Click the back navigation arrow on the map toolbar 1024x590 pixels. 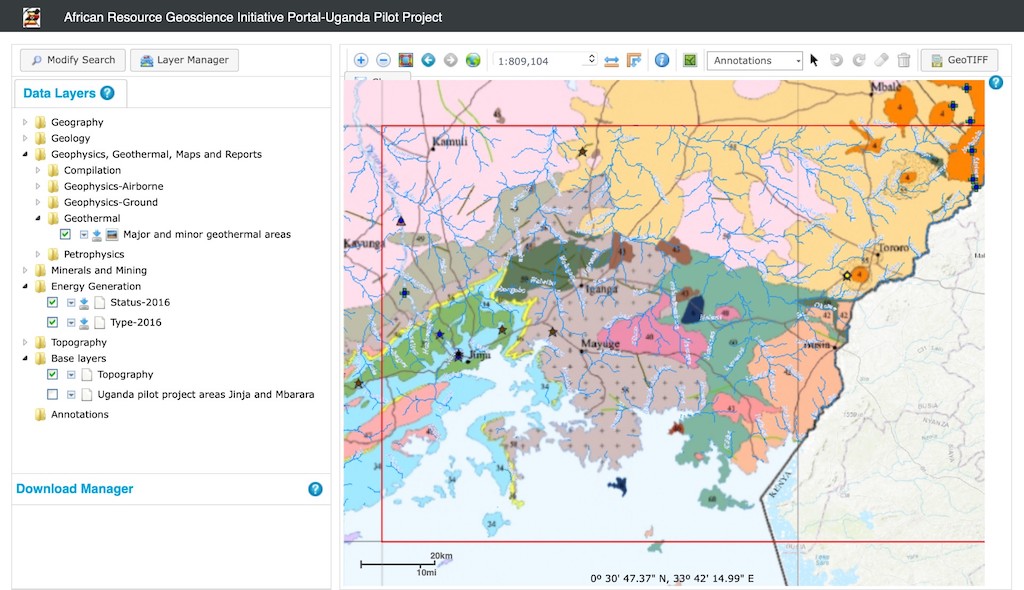(x=428, y=60)
